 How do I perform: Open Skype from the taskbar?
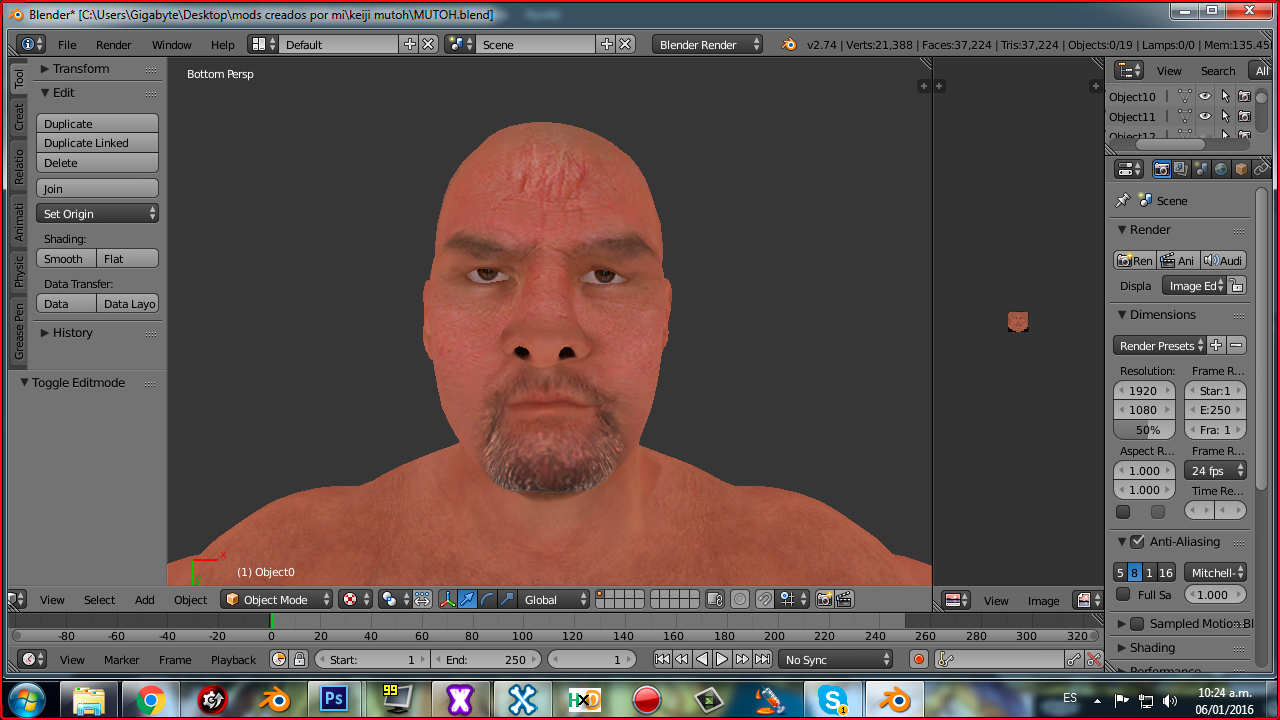click(x=833, y=699)
